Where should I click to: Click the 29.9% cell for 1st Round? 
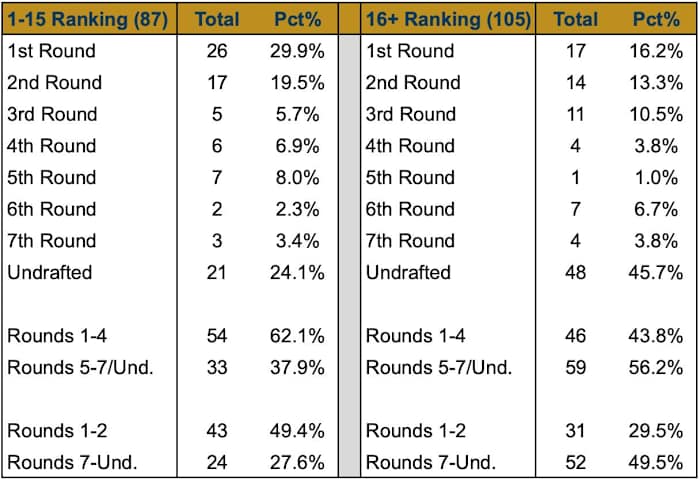coord(295,51)
